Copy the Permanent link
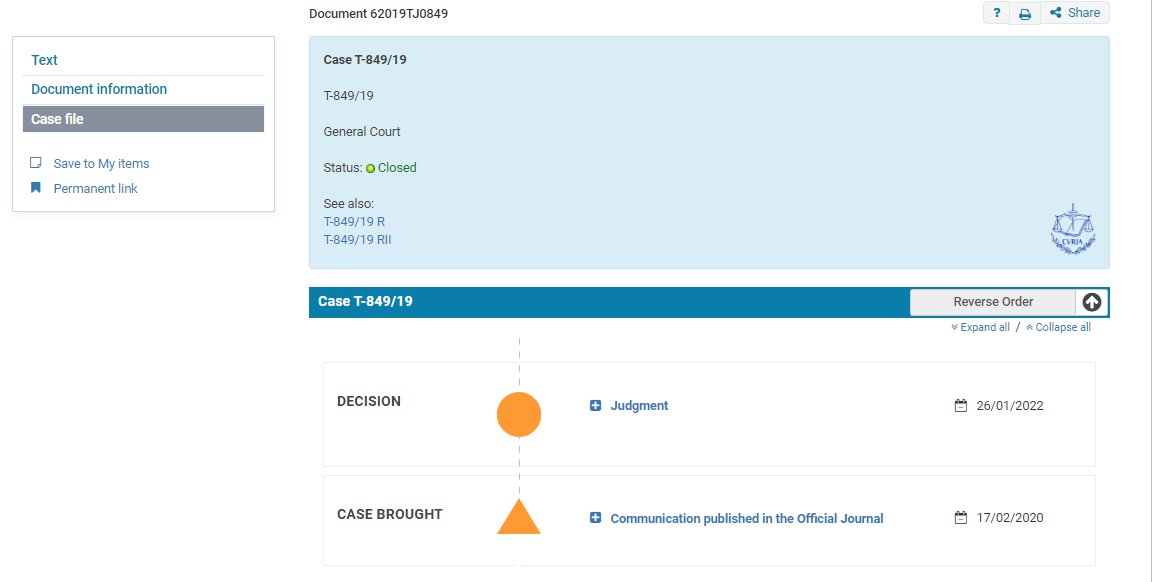The image size is (1152, 582). pos(96,189)
